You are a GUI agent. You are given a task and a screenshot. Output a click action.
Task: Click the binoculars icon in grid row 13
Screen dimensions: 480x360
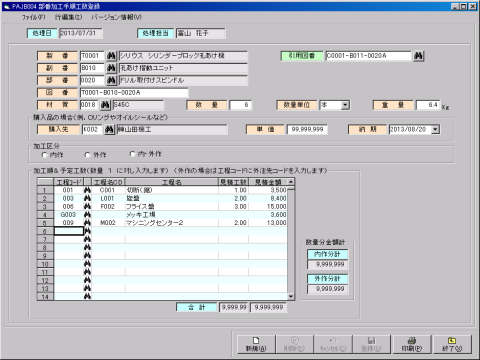click(87, 288)
